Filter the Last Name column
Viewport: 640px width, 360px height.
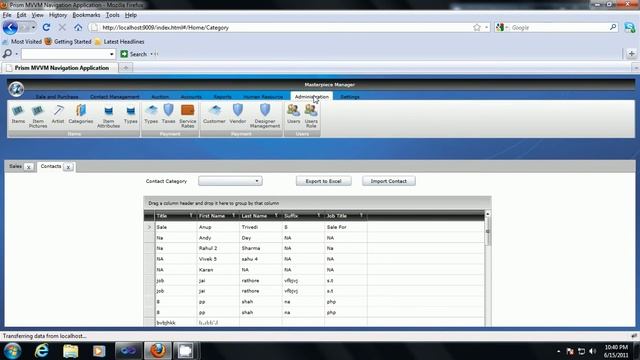276,216
